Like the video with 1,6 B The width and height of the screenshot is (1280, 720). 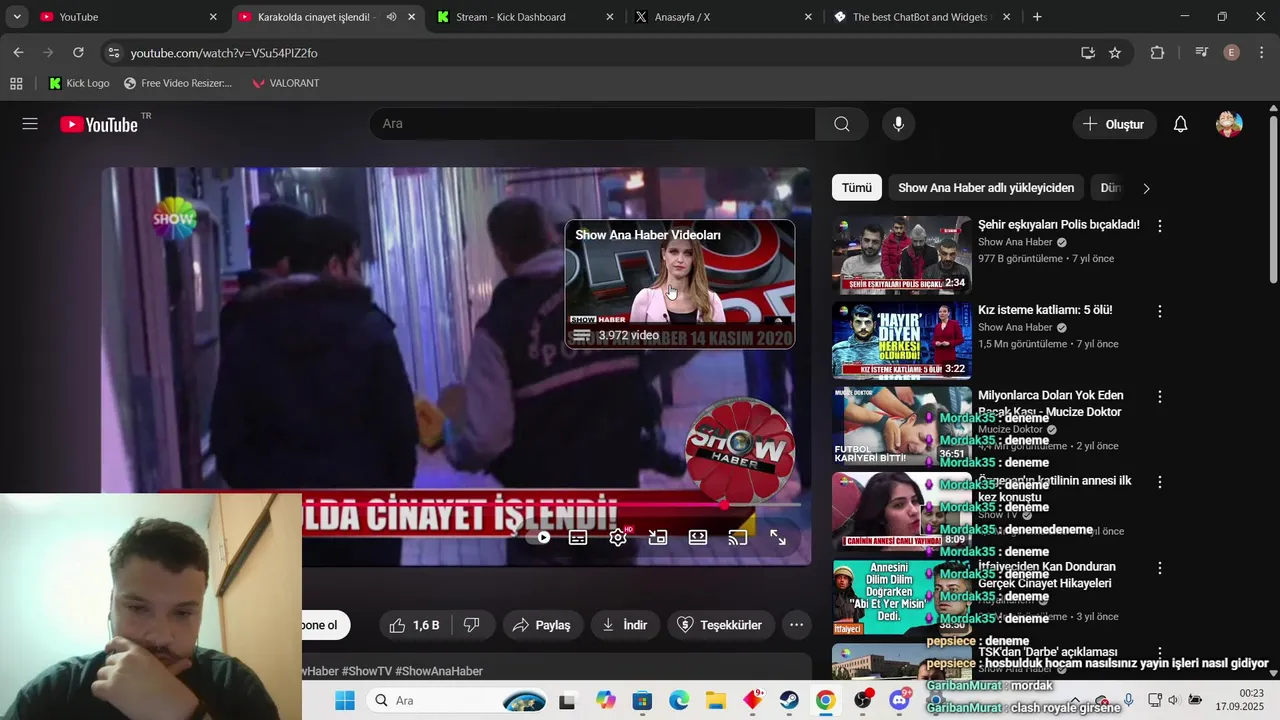tap(414, 625)
